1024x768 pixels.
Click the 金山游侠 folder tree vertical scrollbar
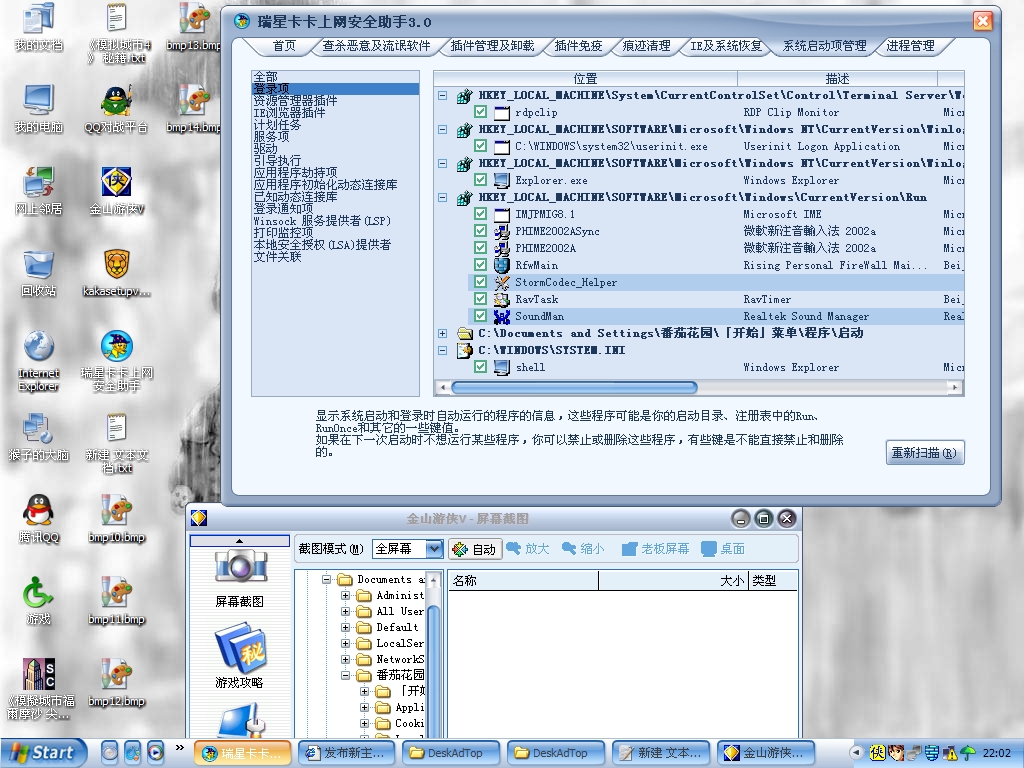[x=434, y=673]
